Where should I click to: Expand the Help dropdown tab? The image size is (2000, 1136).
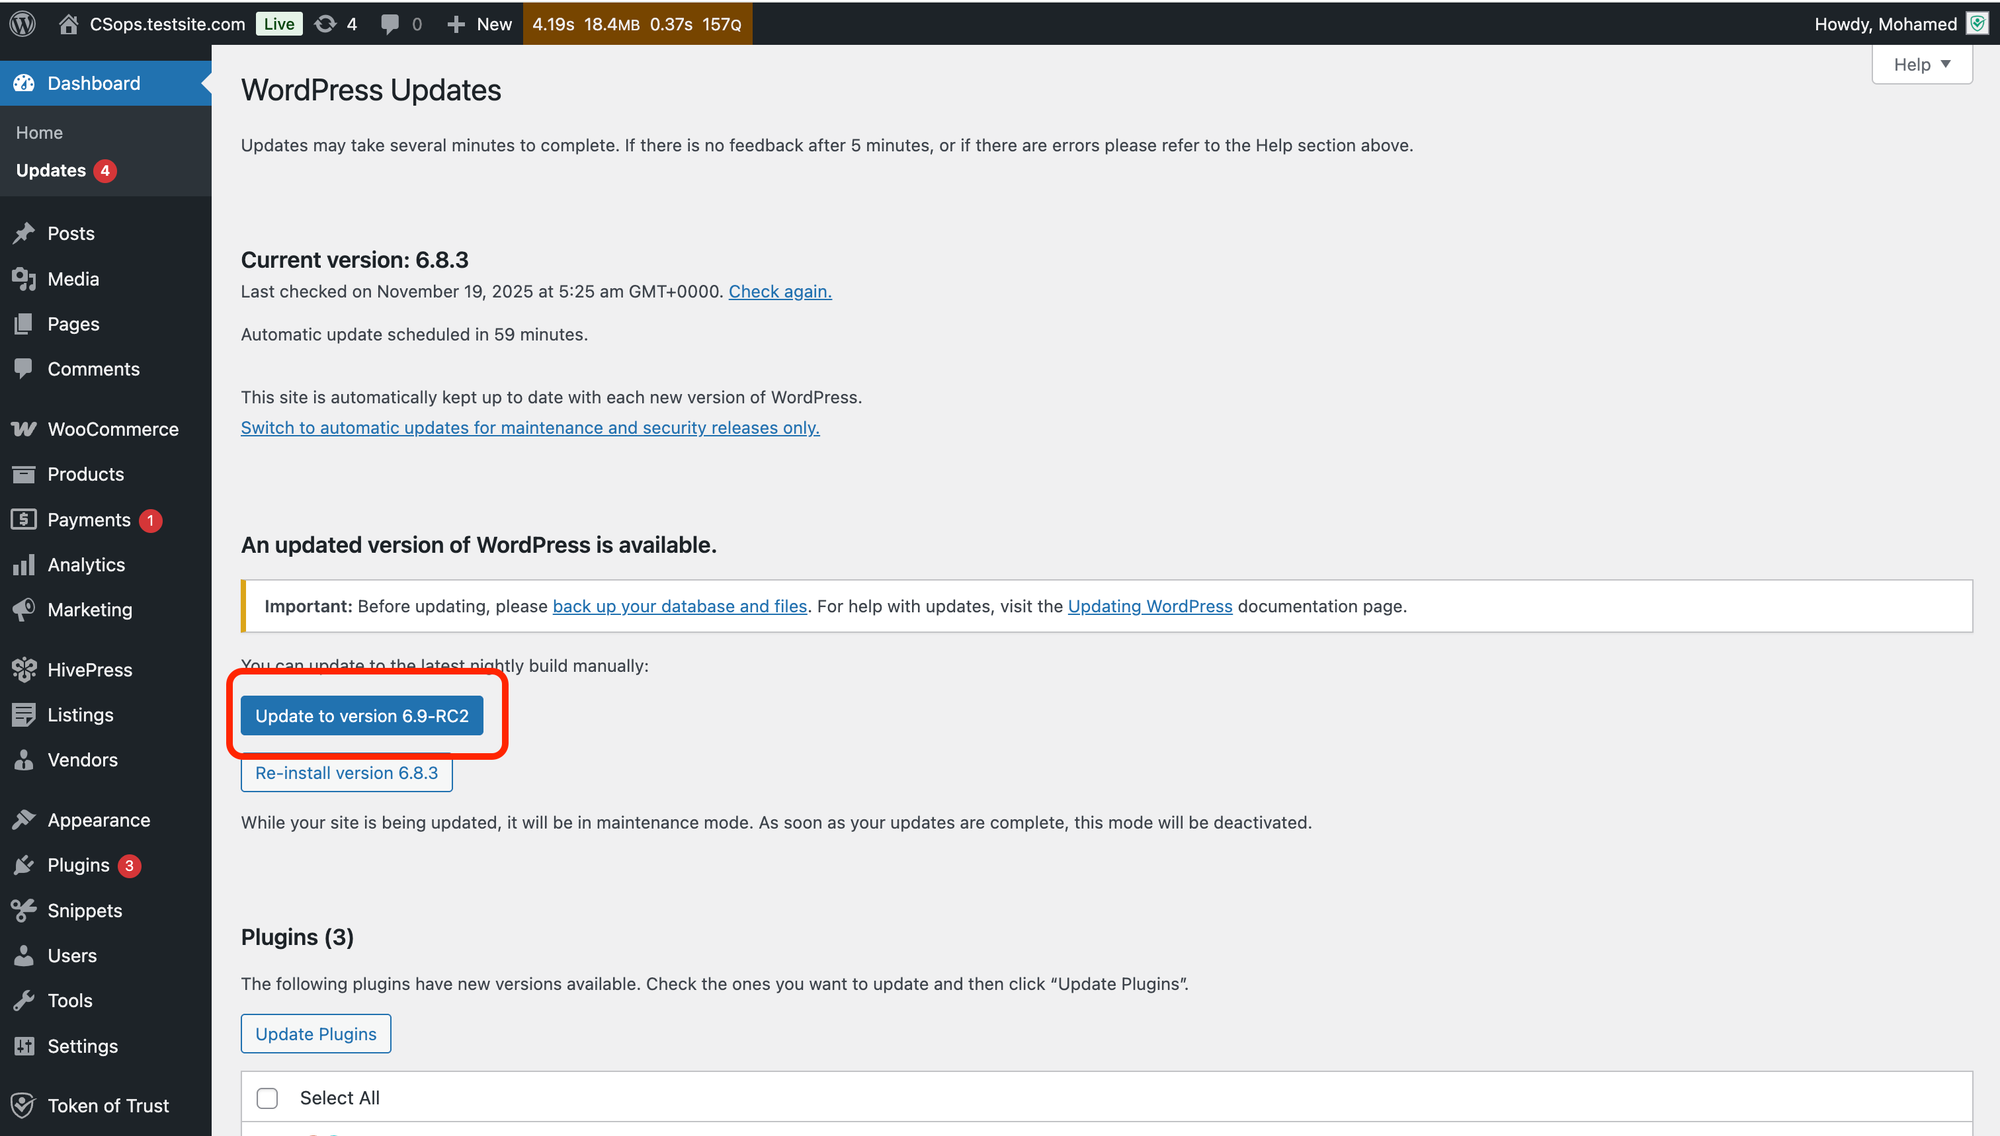pyautogui.click(x=1921, y=65)
